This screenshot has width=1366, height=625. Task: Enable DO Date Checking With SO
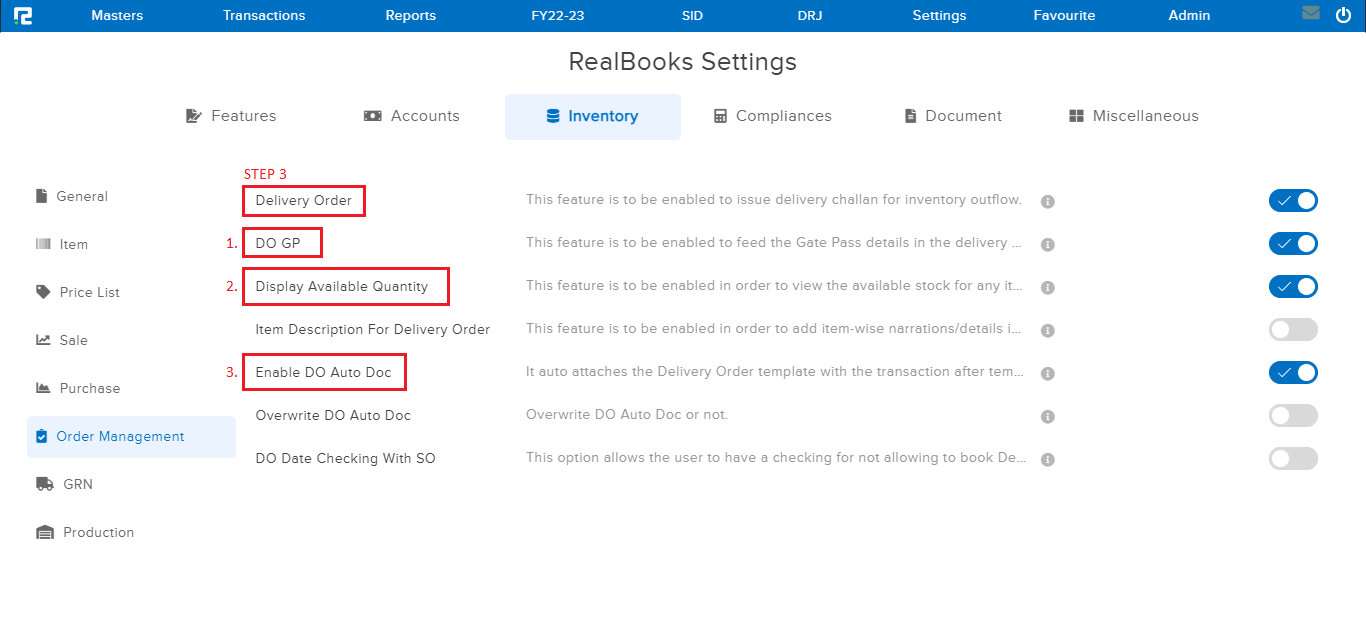[1293, 458]
